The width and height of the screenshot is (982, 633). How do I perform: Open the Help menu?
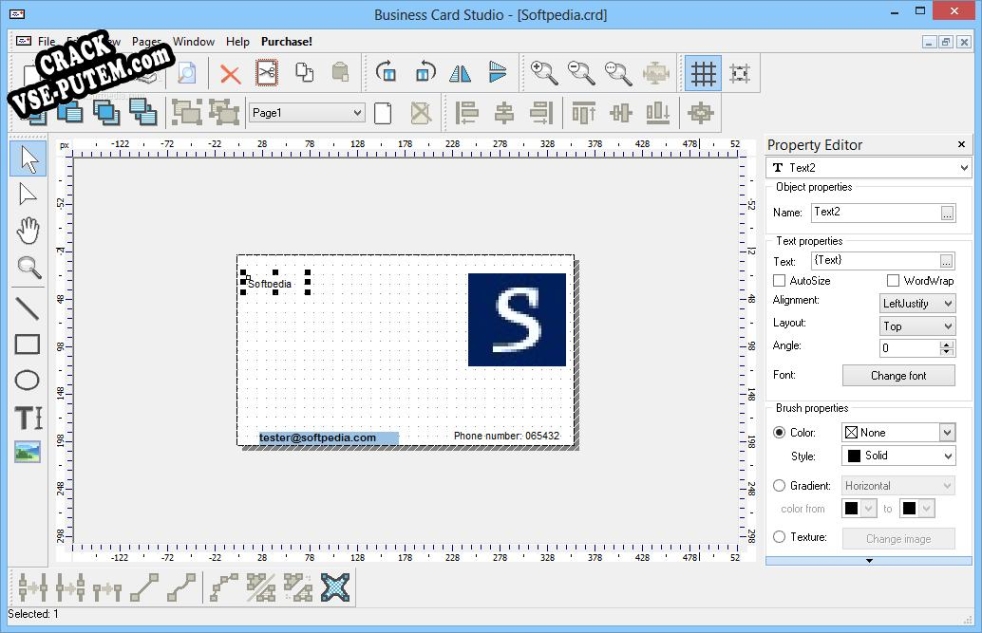coord(237,41)
